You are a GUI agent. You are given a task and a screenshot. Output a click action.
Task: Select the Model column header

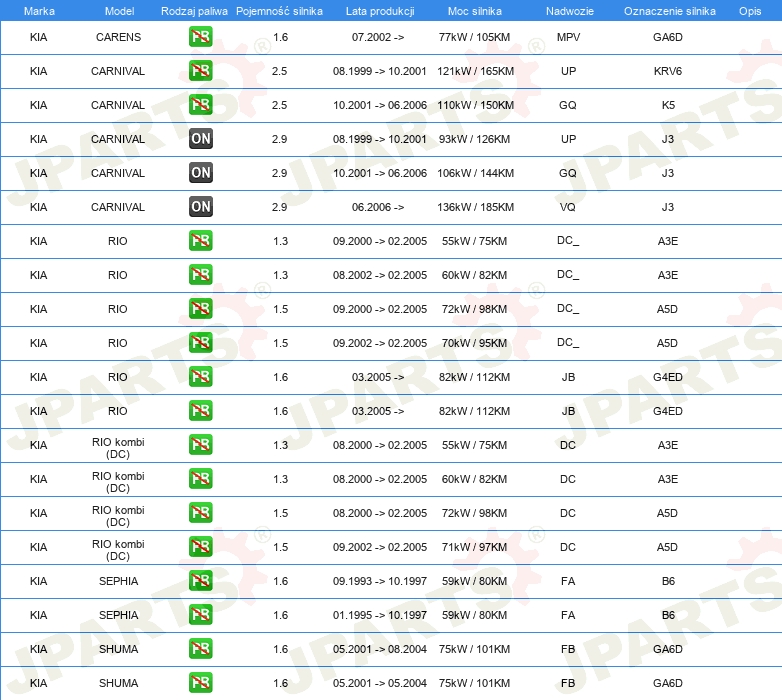(119, 11)
